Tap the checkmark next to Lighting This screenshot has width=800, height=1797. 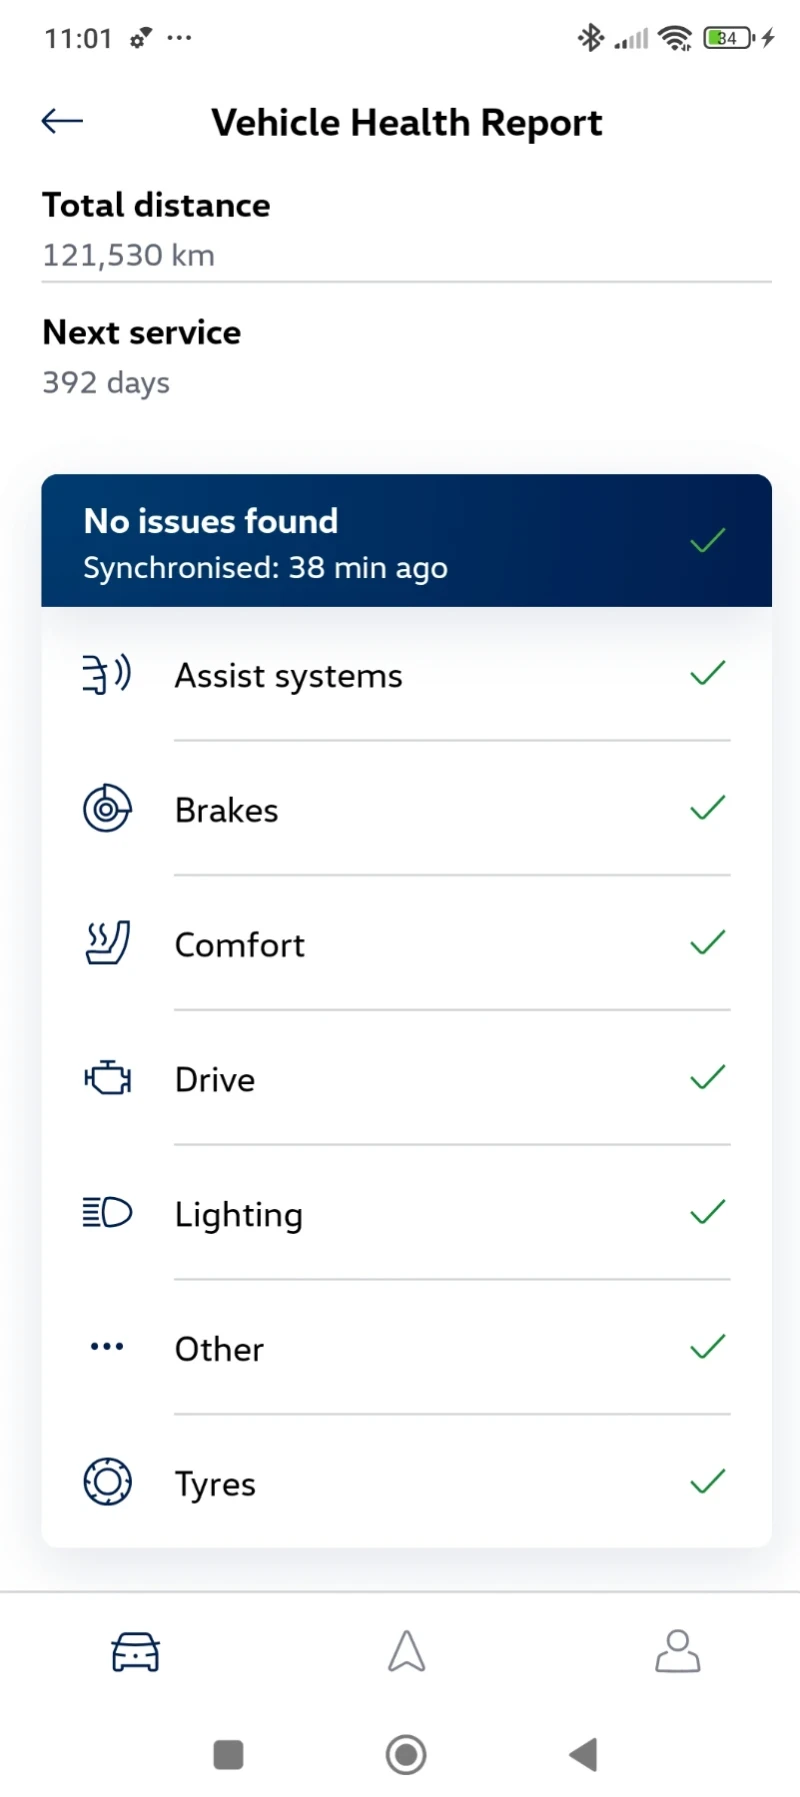(706, 1212)
